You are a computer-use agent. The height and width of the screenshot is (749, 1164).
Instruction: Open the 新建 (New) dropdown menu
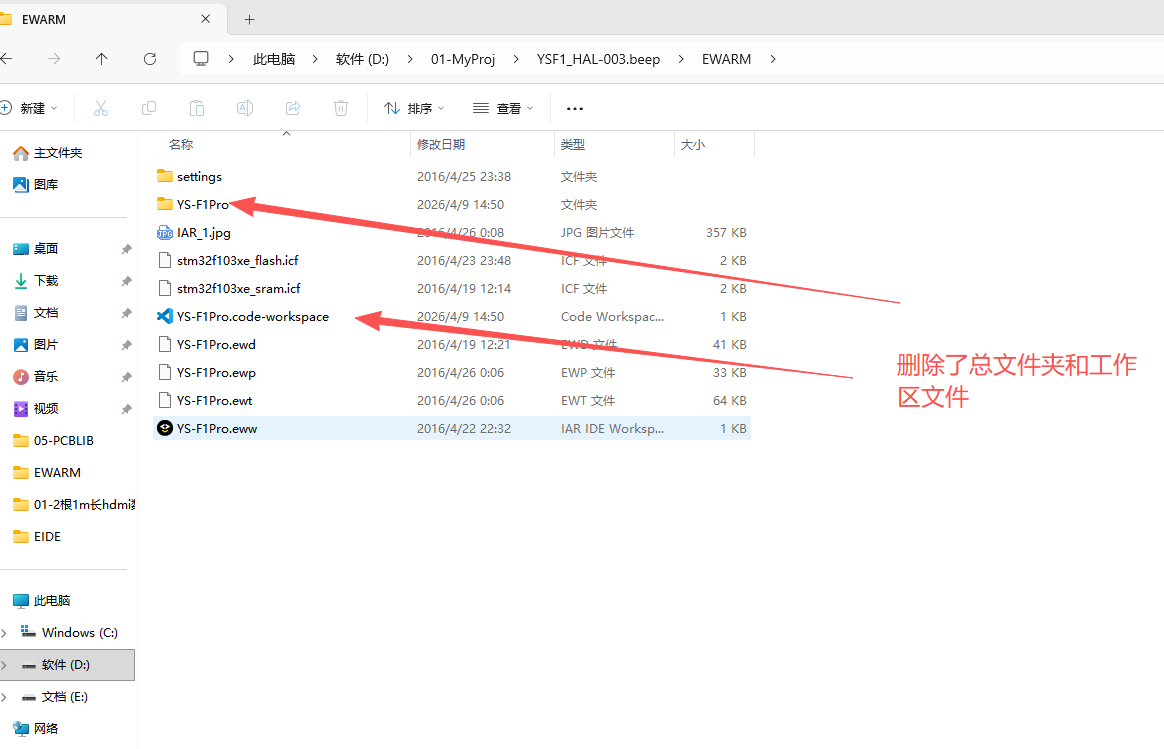click(30, 108)
